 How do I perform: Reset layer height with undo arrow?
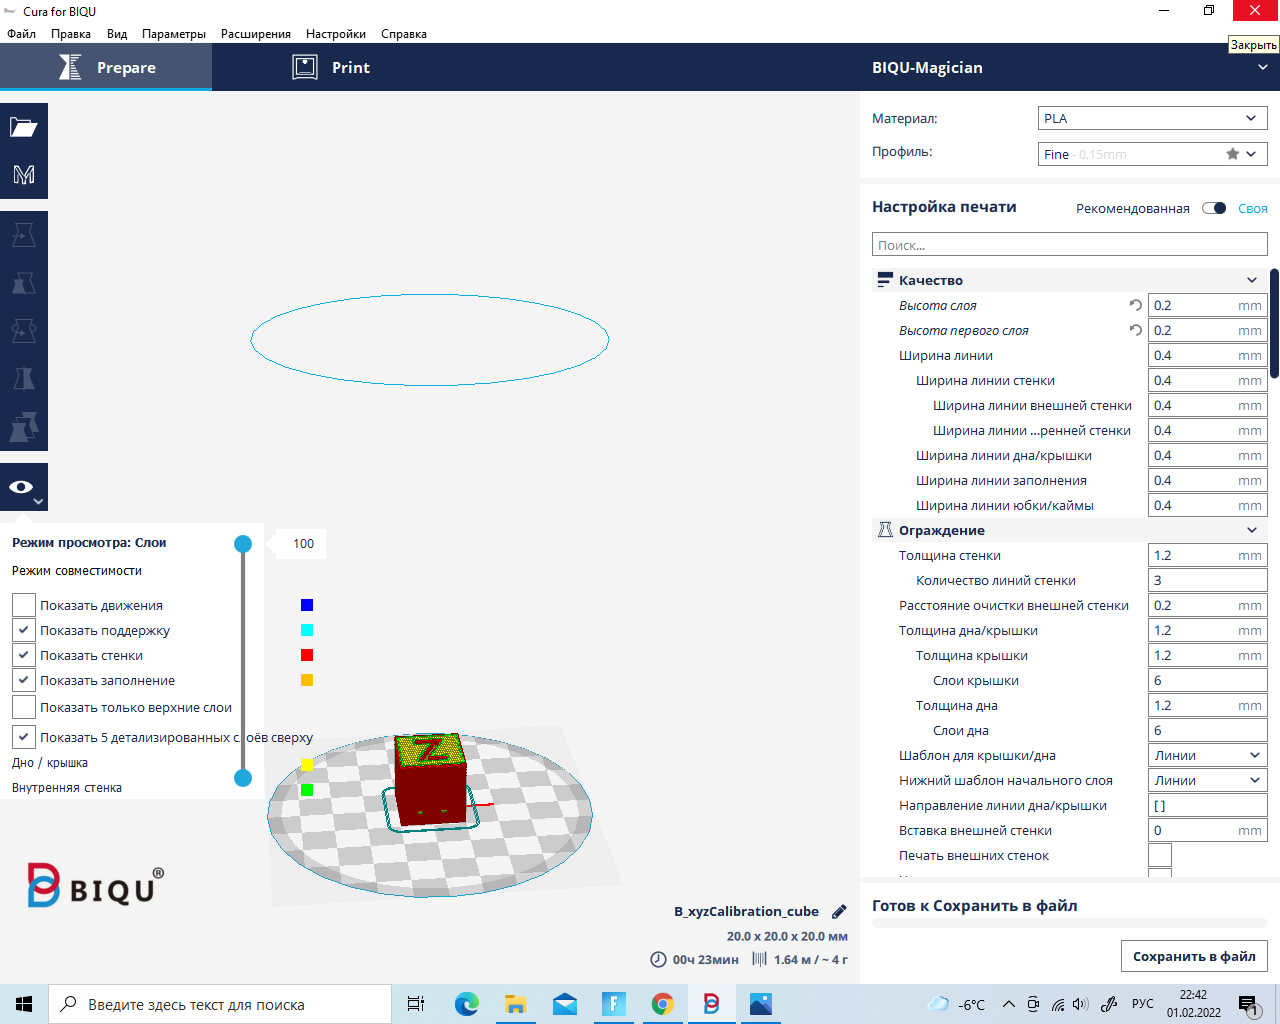tap(1136, 305)
